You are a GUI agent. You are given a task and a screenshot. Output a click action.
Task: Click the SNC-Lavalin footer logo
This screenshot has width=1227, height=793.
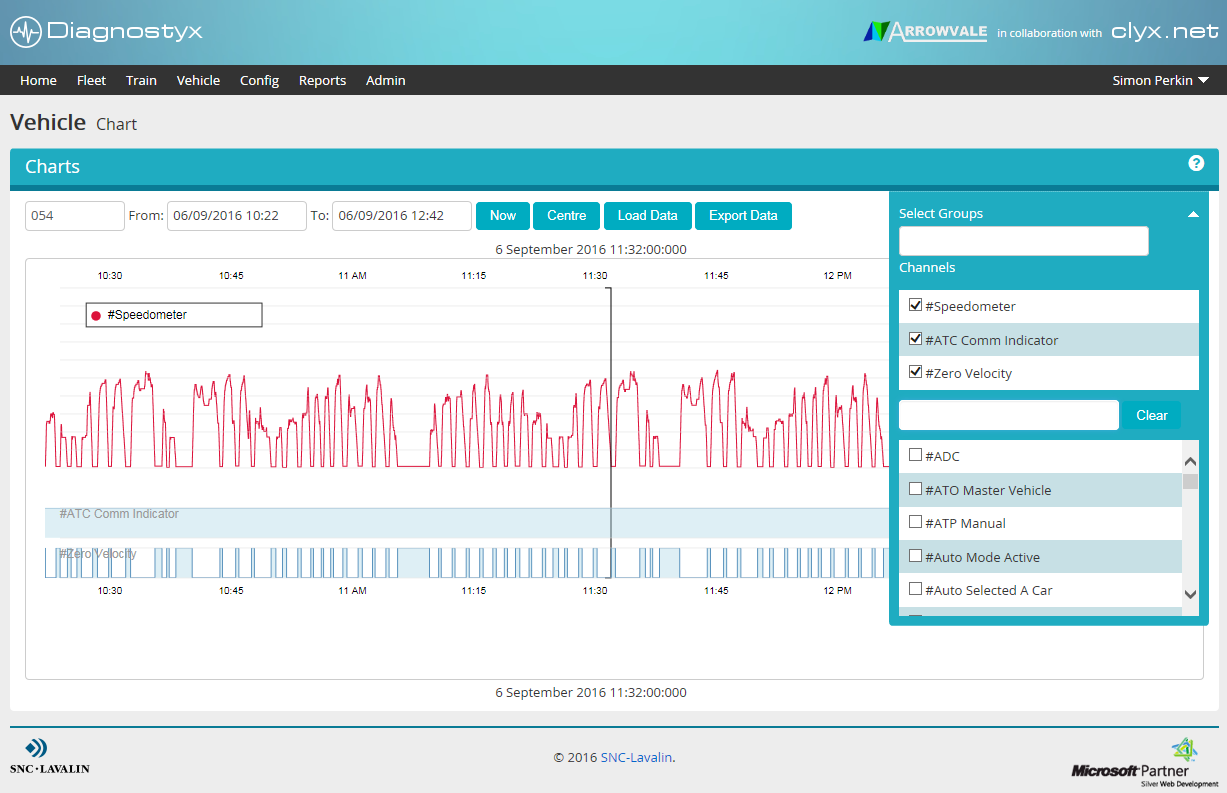click(50, 757)
